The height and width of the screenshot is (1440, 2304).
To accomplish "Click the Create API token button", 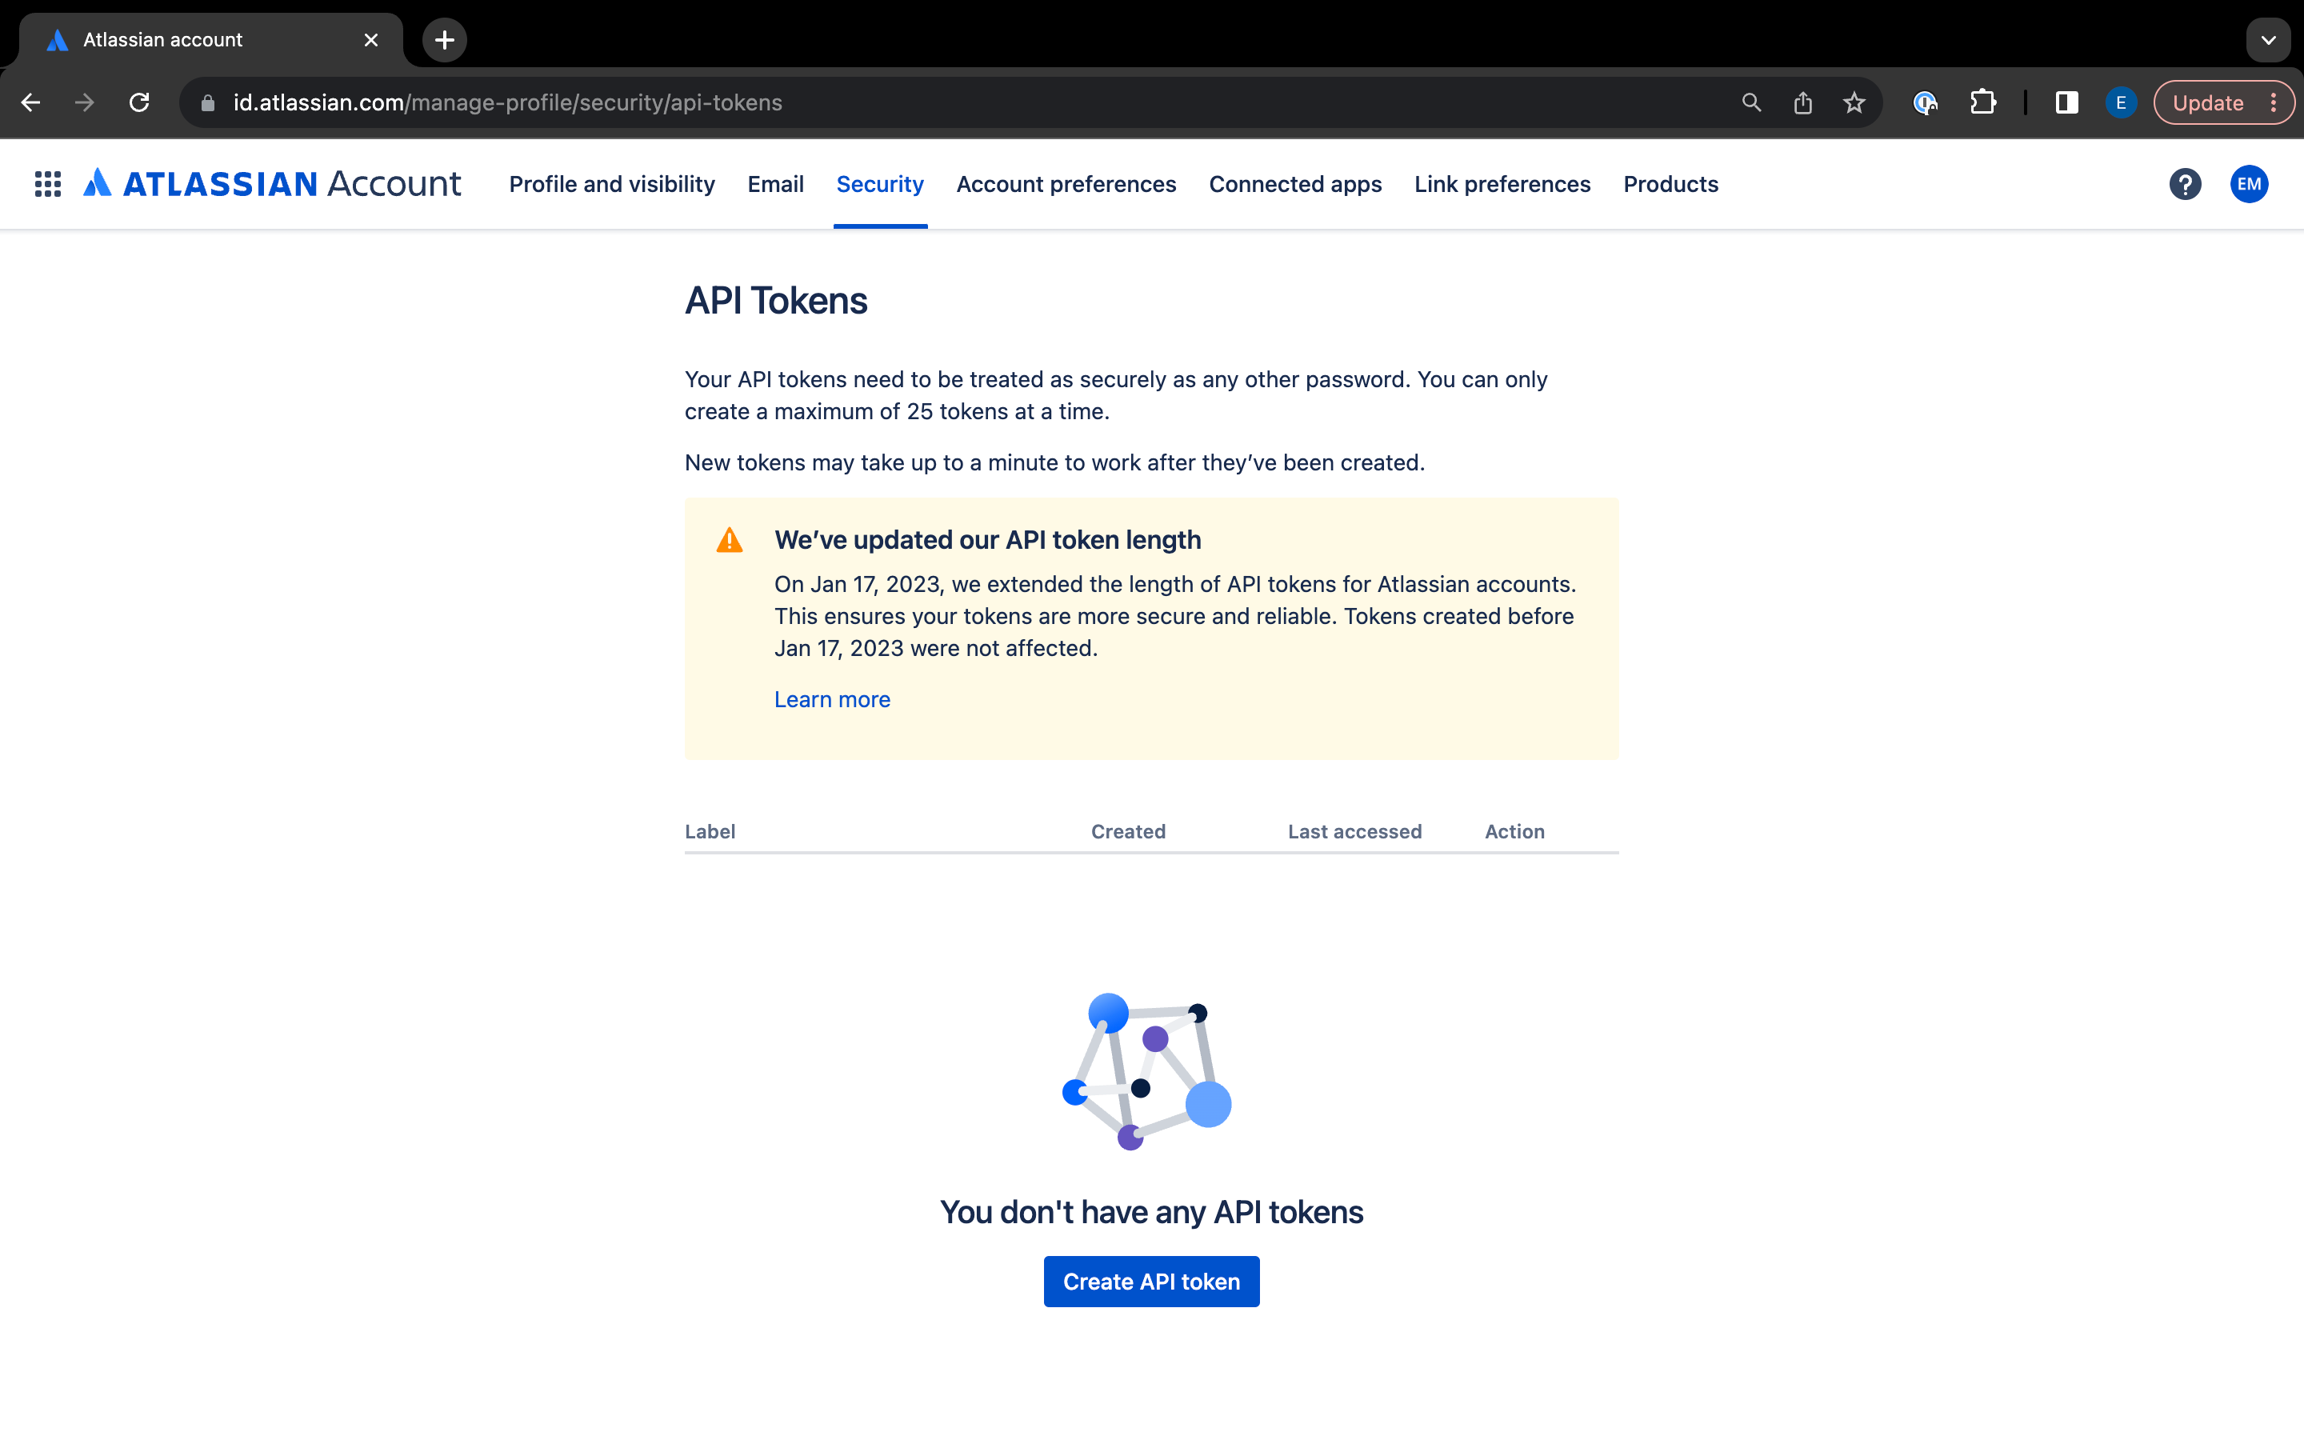I will point(1151,1281).
